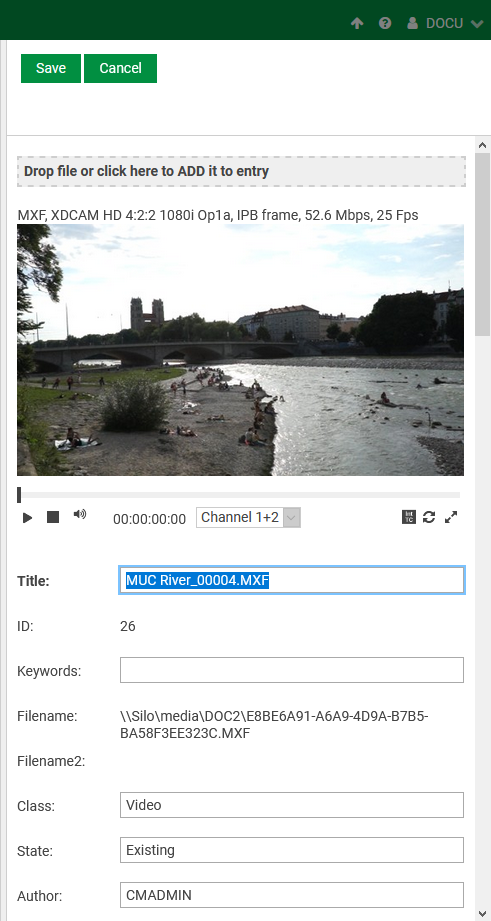This screenshot has height=921, width=491.
Task: Click the scrollbar down arrow
Action: 482,913
